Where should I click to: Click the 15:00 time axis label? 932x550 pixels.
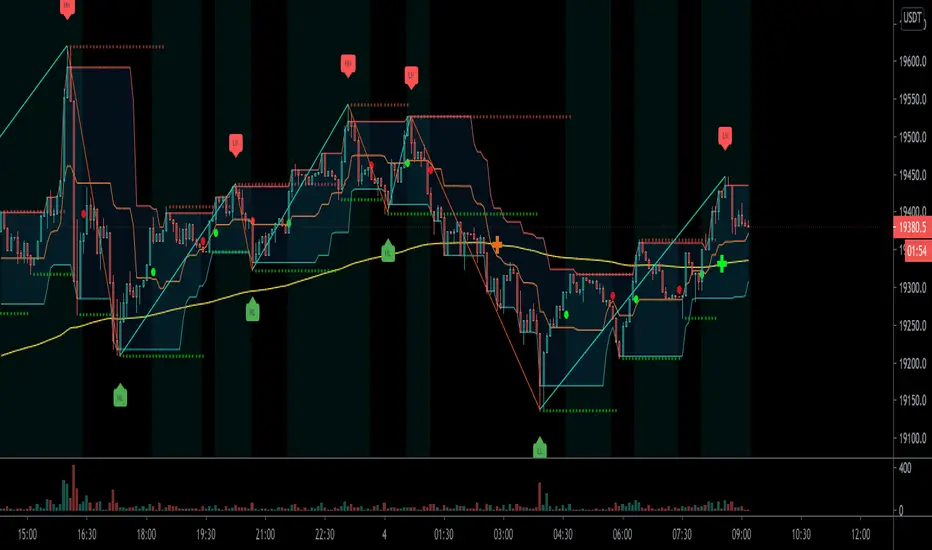(27, 535)
